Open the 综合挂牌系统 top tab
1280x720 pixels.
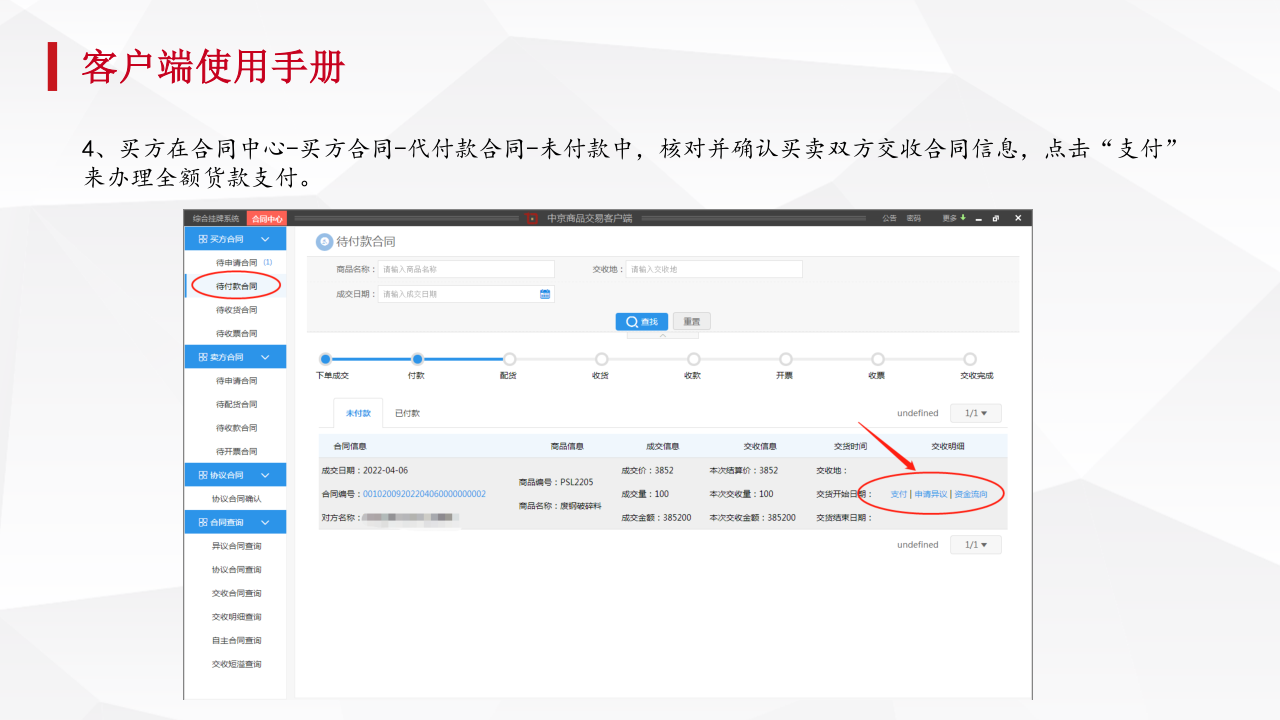(x=215, y=218)
